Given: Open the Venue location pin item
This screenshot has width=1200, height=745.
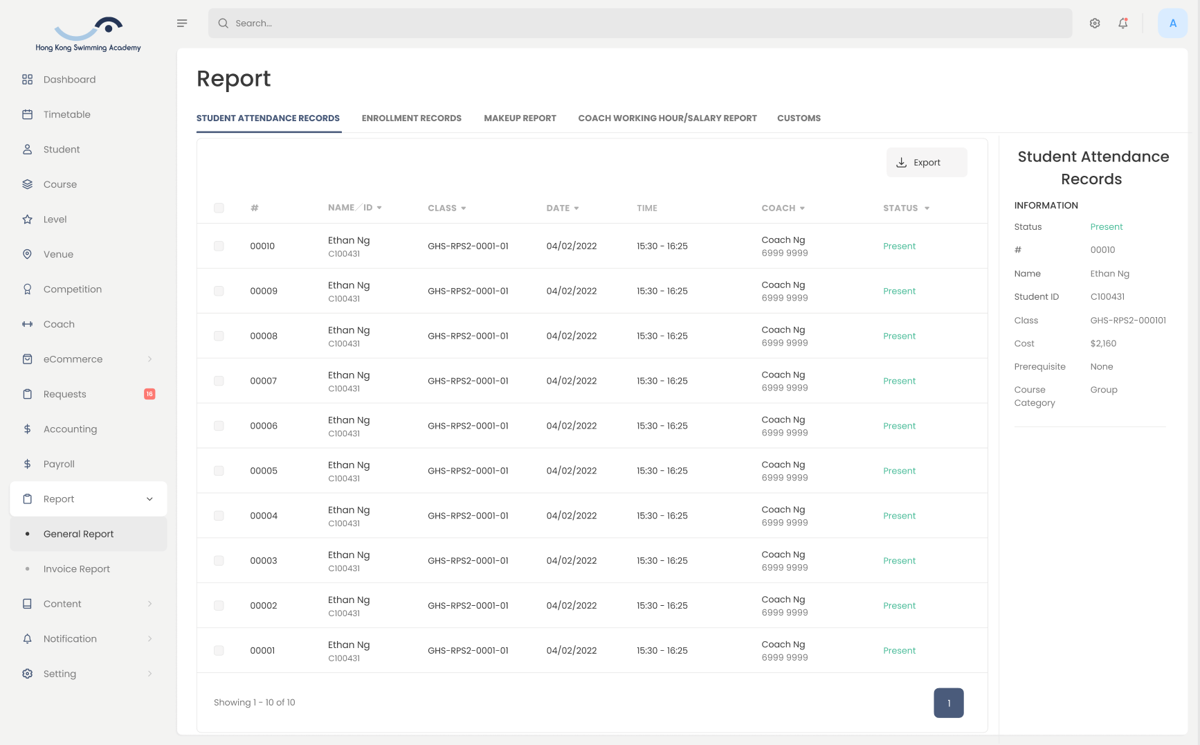Looking at the screenshot, I should [x=89, y=254].
